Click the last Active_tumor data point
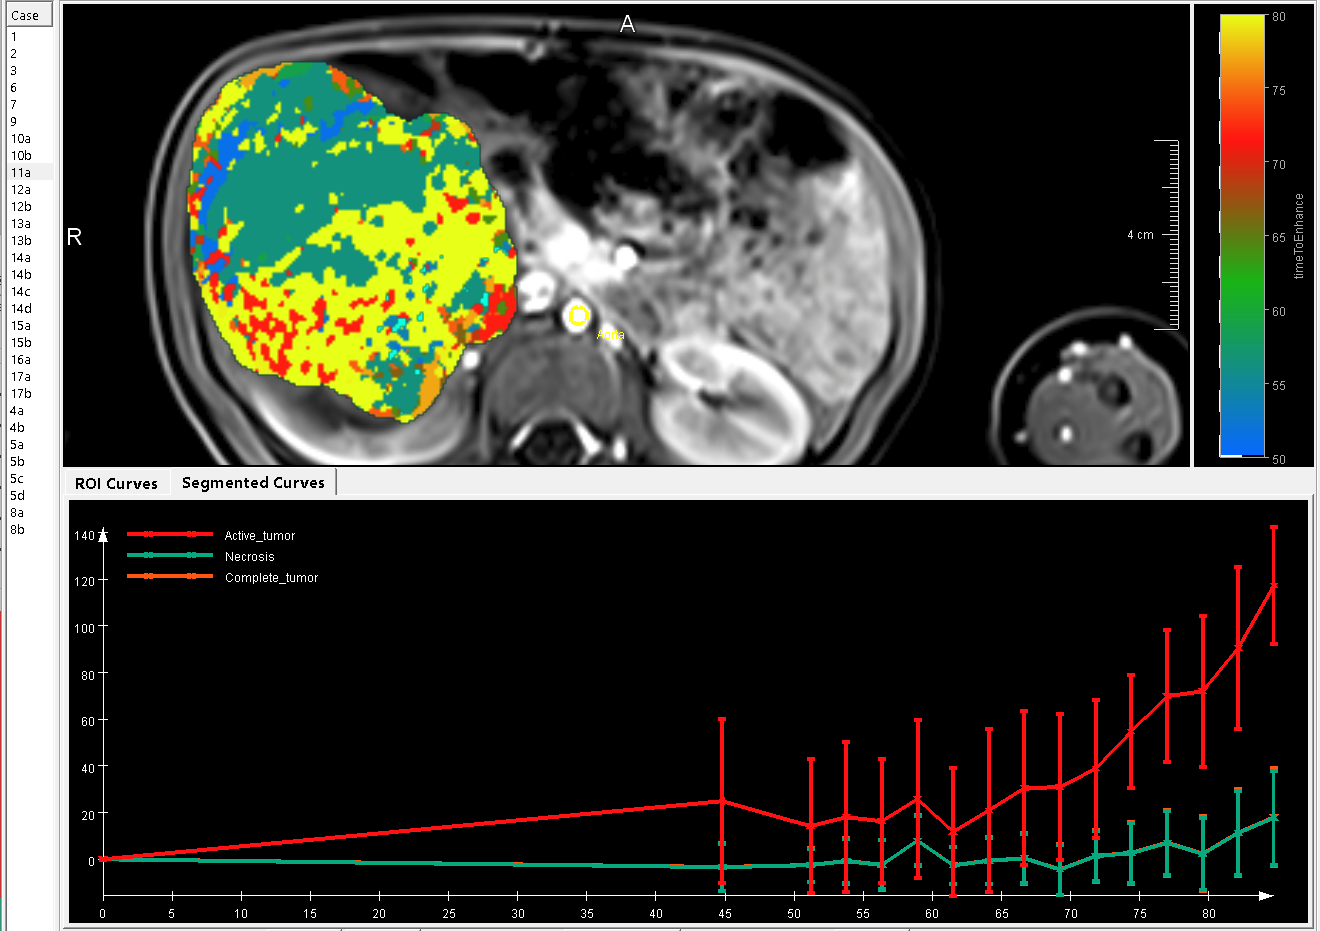Screen dimensions: 1320x931 point(1273,585)
